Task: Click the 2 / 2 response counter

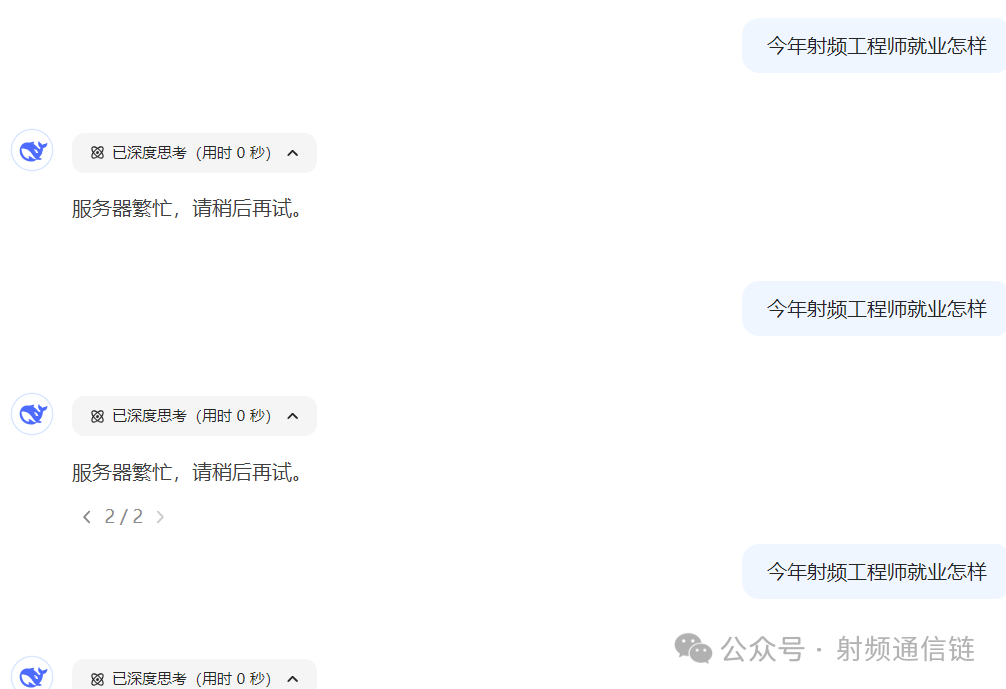Action: [124, 516]
